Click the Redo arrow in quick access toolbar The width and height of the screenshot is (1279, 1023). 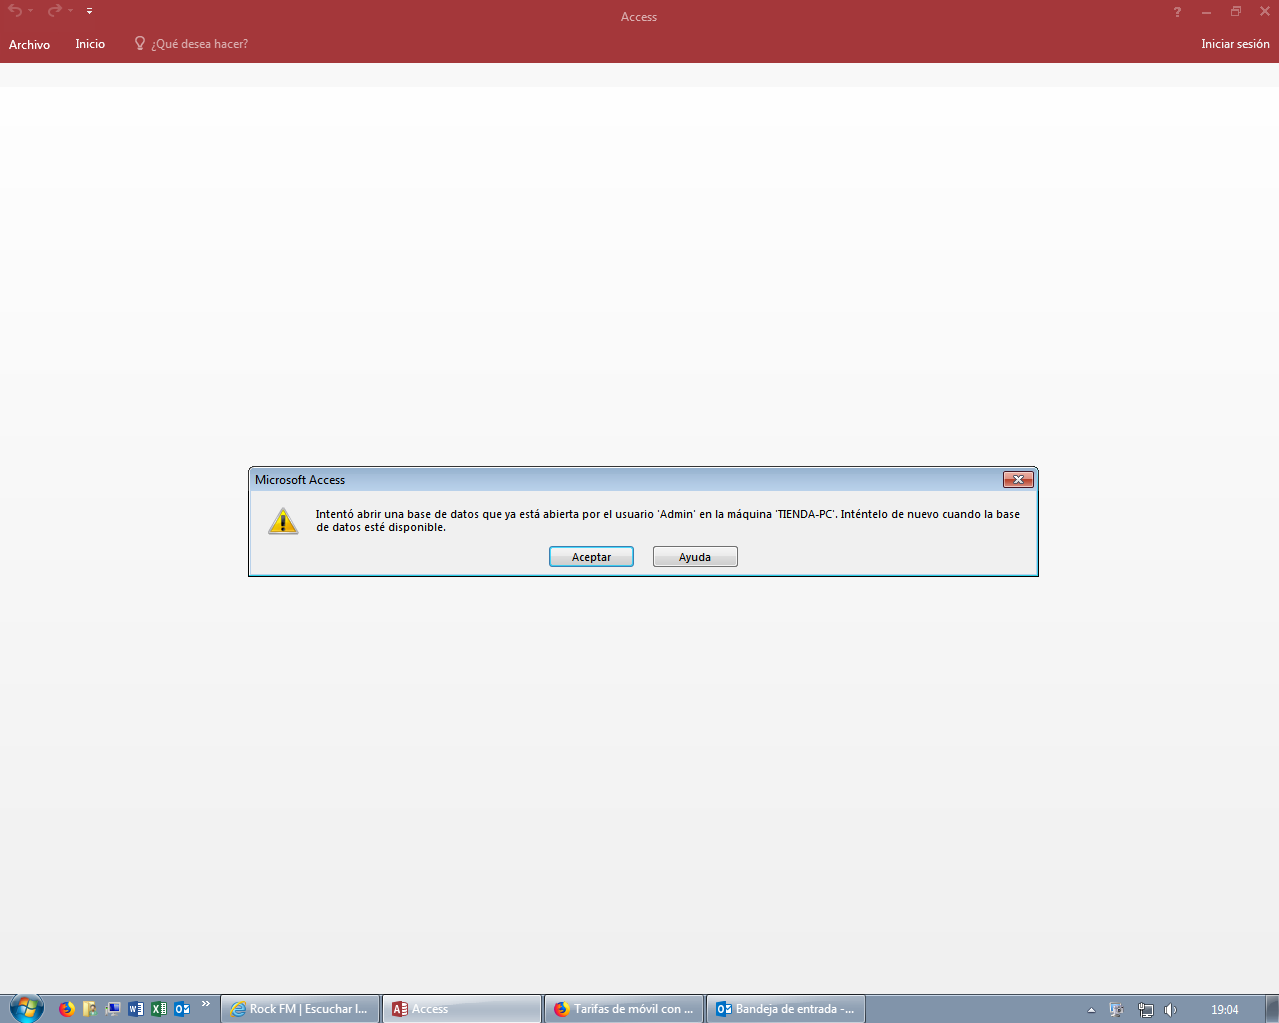coord(54,11)
